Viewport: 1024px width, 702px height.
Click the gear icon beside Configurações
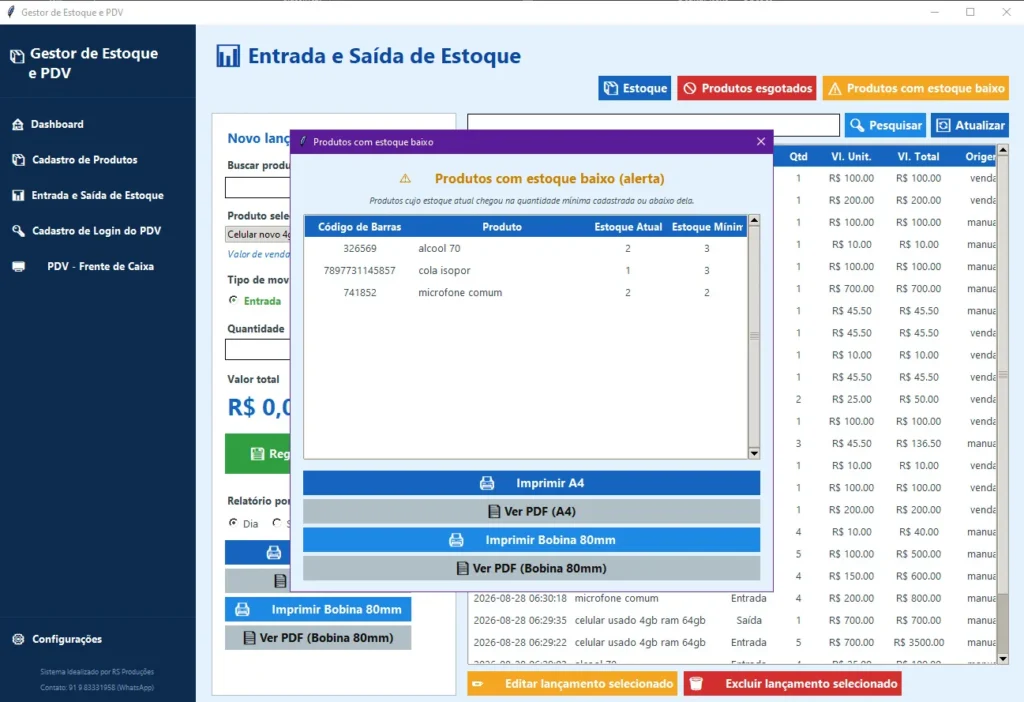[x=18, y=639]
